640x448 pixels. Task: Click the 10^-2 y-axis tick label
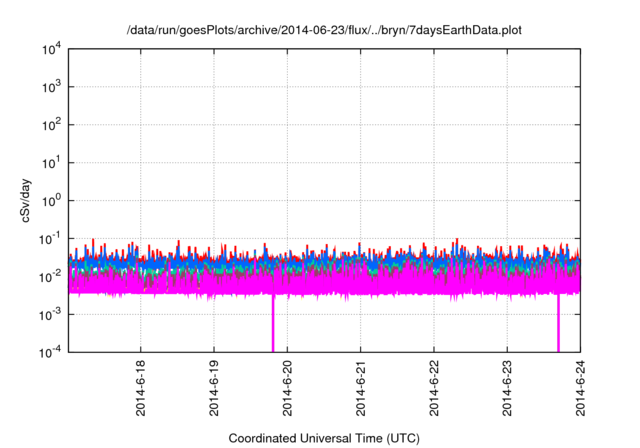[x=50, y=277]
